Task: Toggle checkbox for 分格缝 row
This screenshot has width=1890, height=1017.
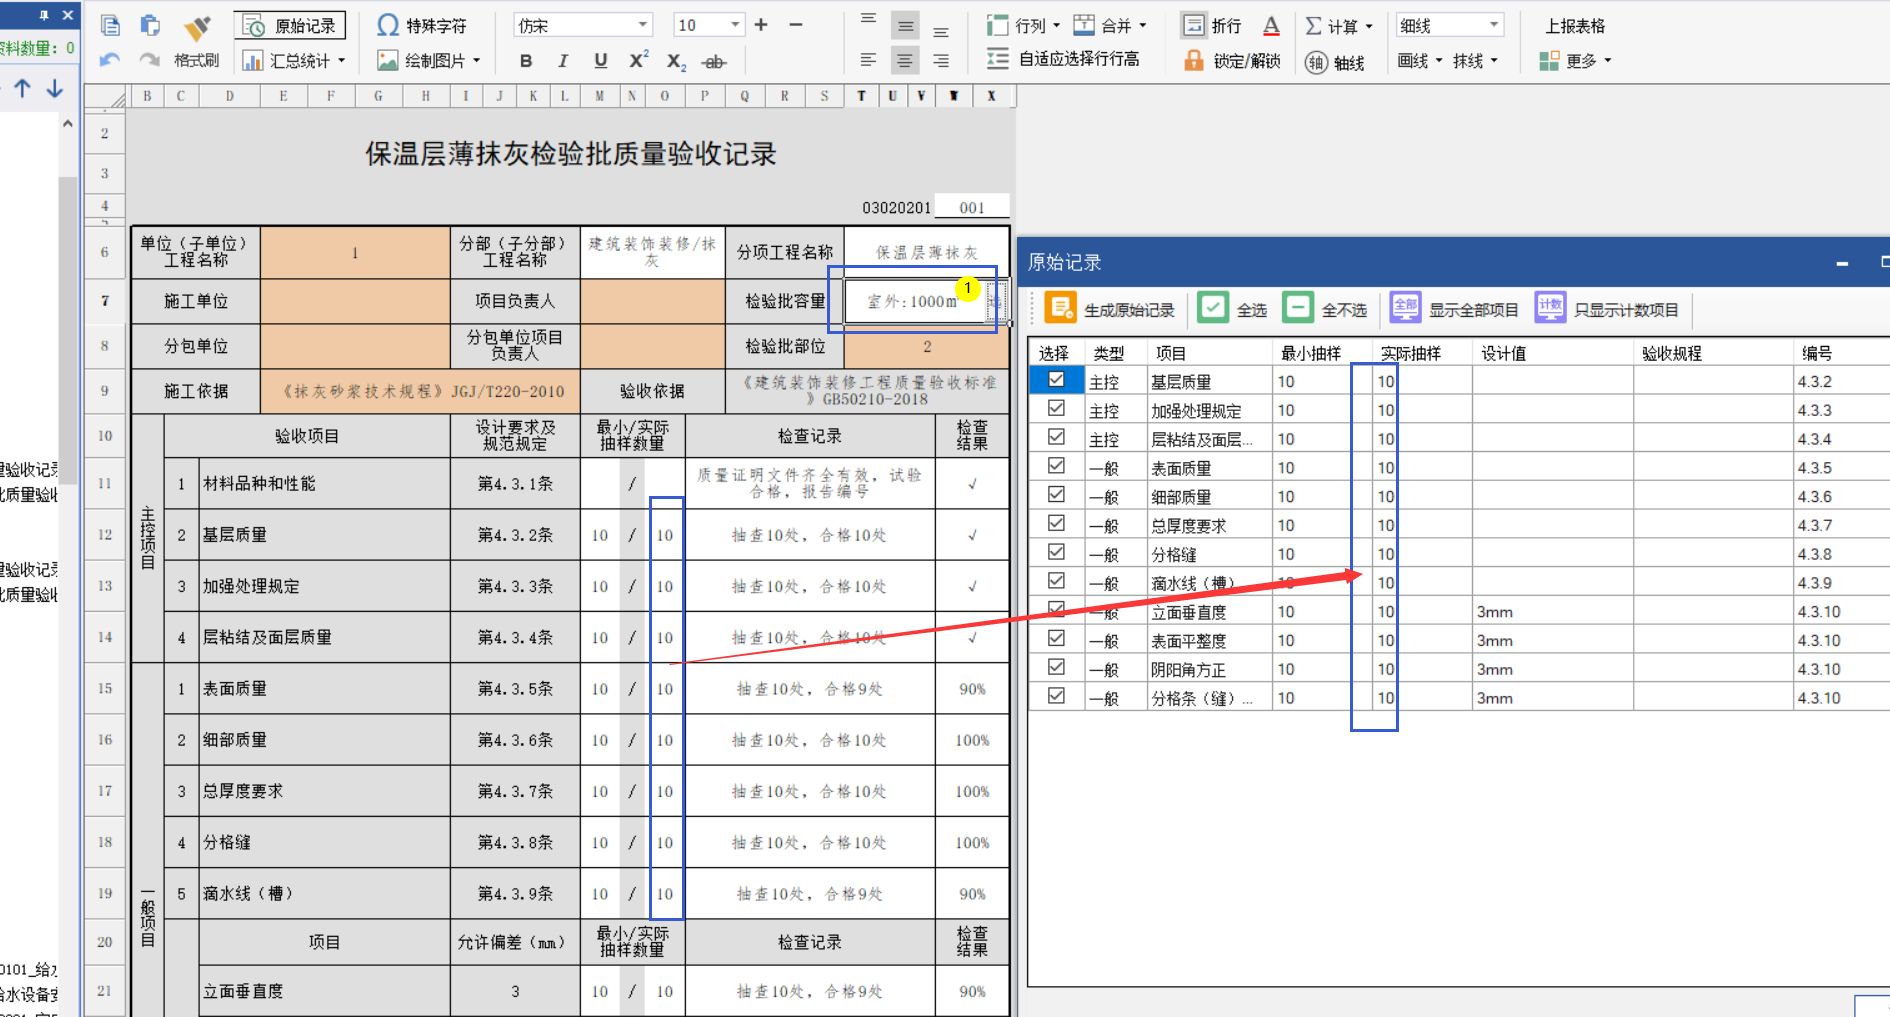Action: coord(1056,552)
